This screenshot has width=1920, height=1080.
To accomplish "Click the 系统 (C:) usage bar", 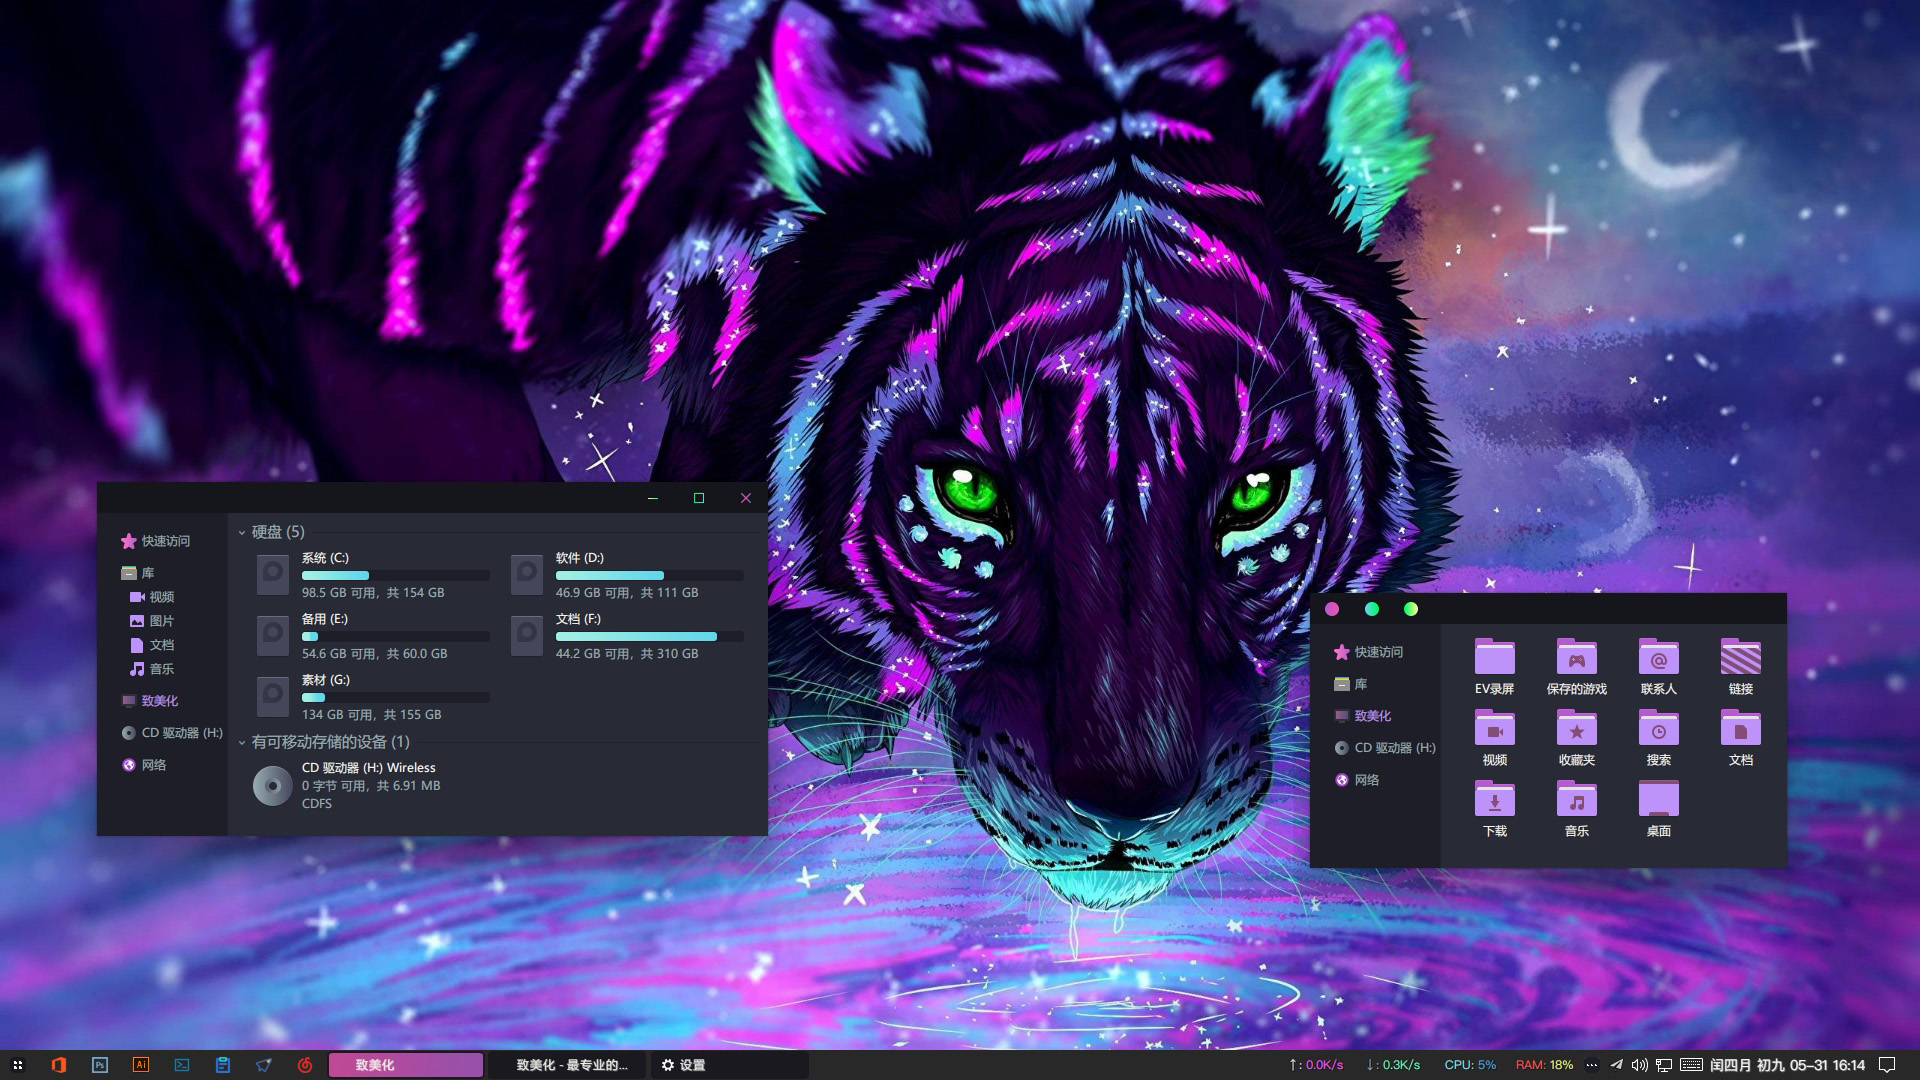I will coord(396,576).
